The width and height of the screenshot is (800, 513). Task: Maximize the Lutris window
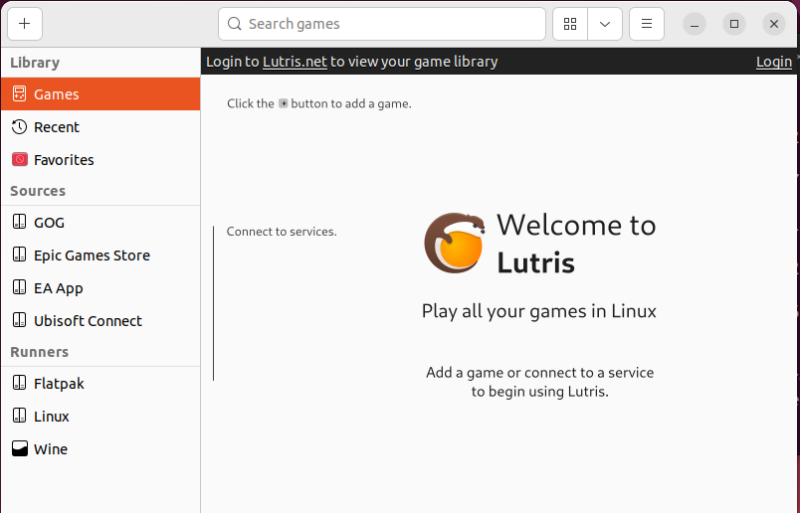tap(734, 24)
